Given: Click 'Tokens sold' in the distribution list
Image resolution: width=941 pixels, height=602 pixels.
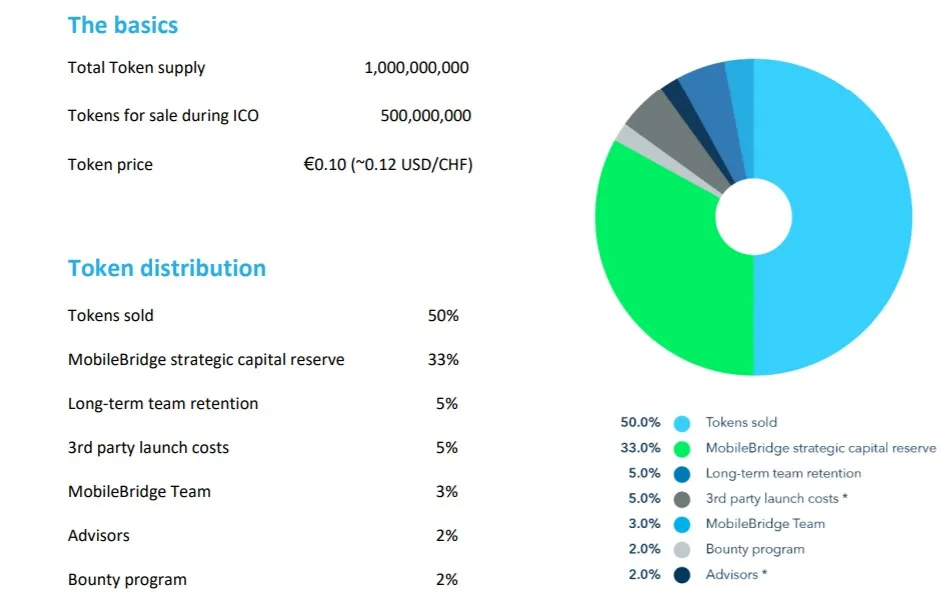Looking at the screenshot, I should tap(110, 316).
